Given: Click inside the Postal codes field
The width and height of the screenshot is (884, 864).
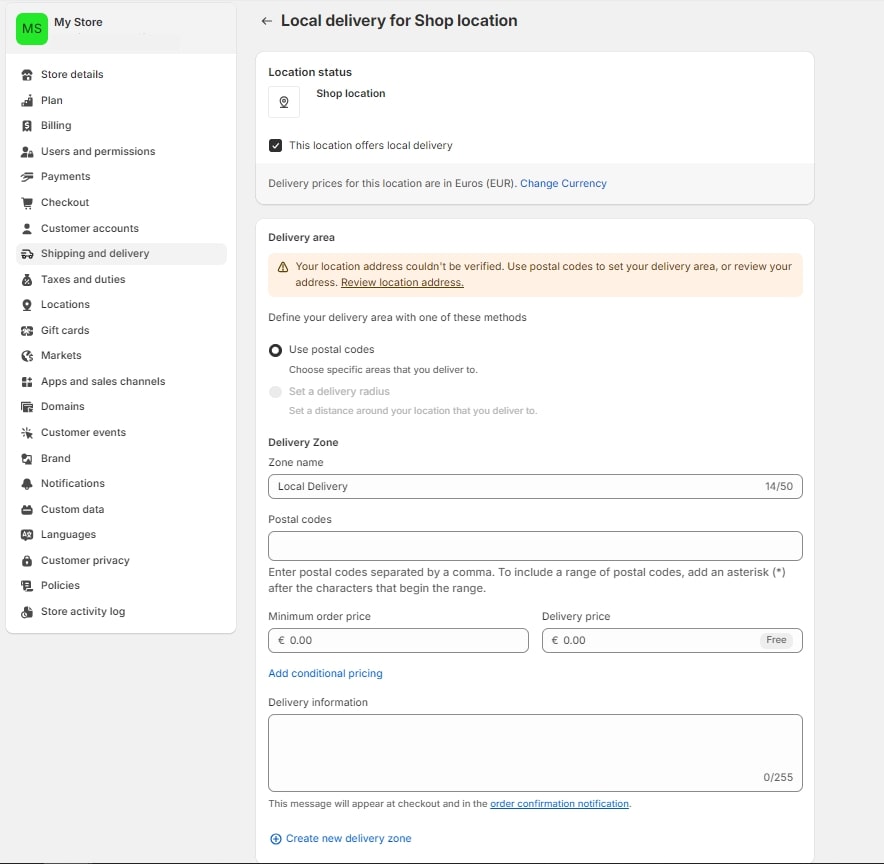Looking at the screenshot, I should (x=535, y=546).
